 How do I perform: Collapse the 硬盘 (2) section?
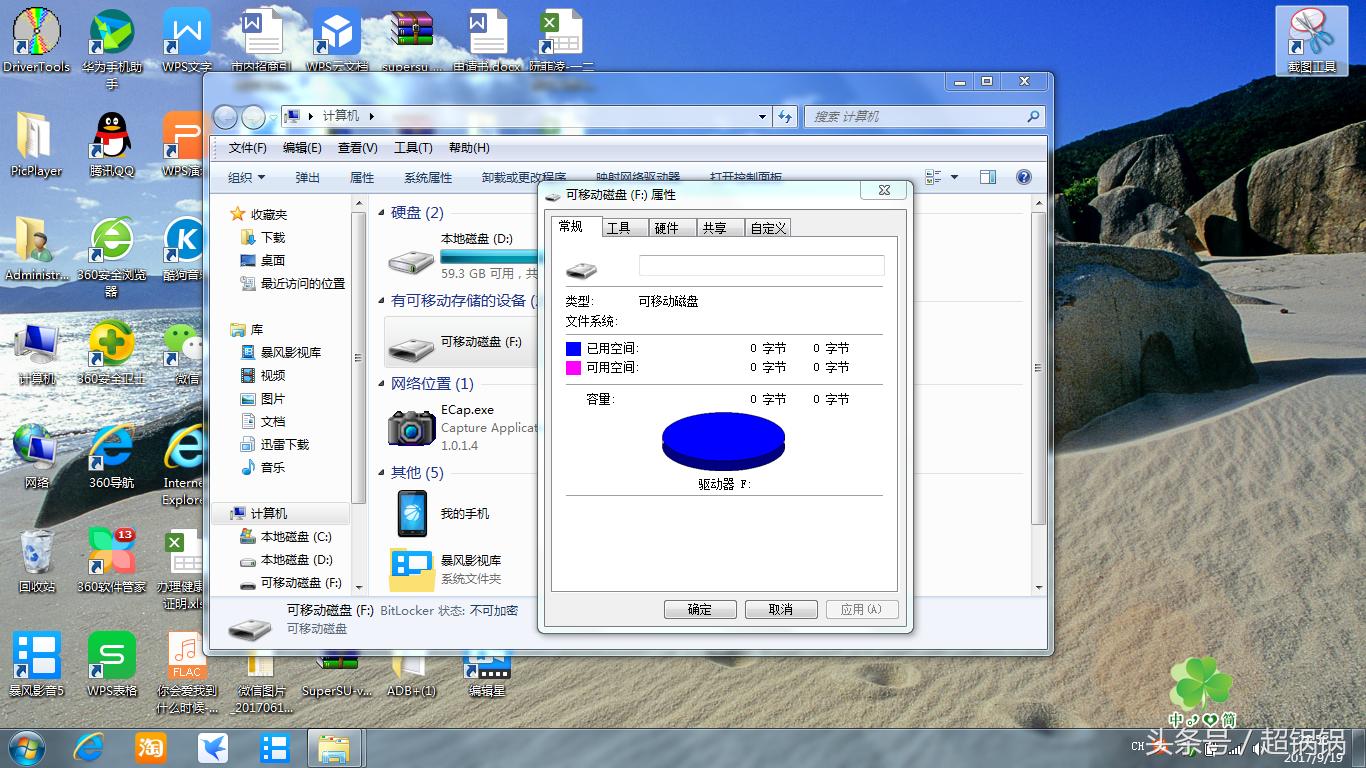click(x=380, y=213)
